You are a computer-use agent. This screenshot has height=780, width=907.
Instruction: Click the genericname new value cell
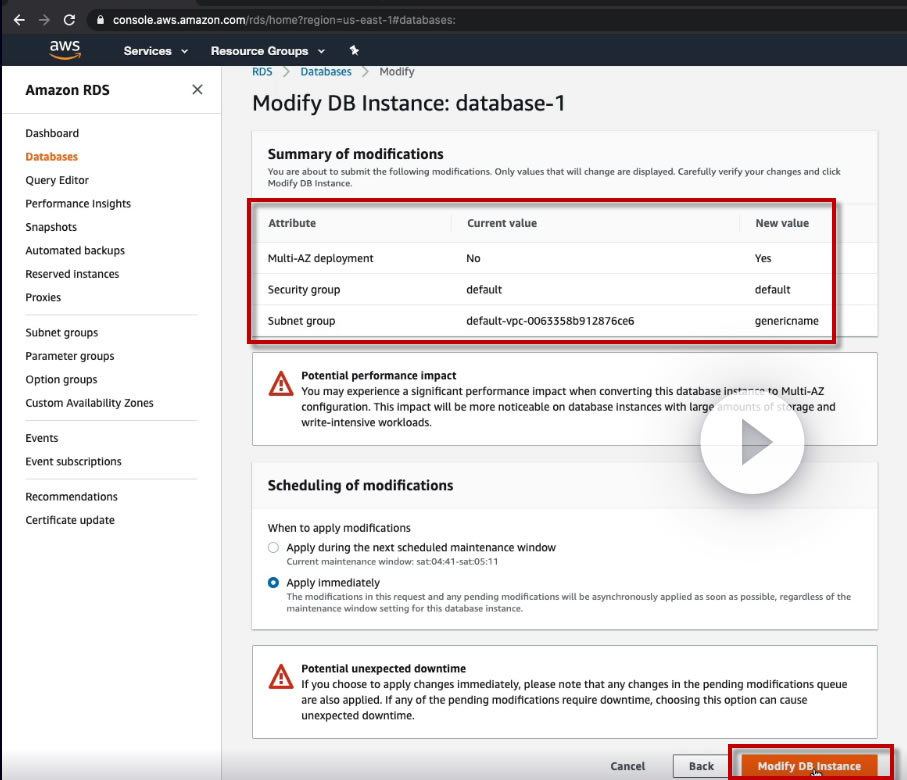pos(787,321)
